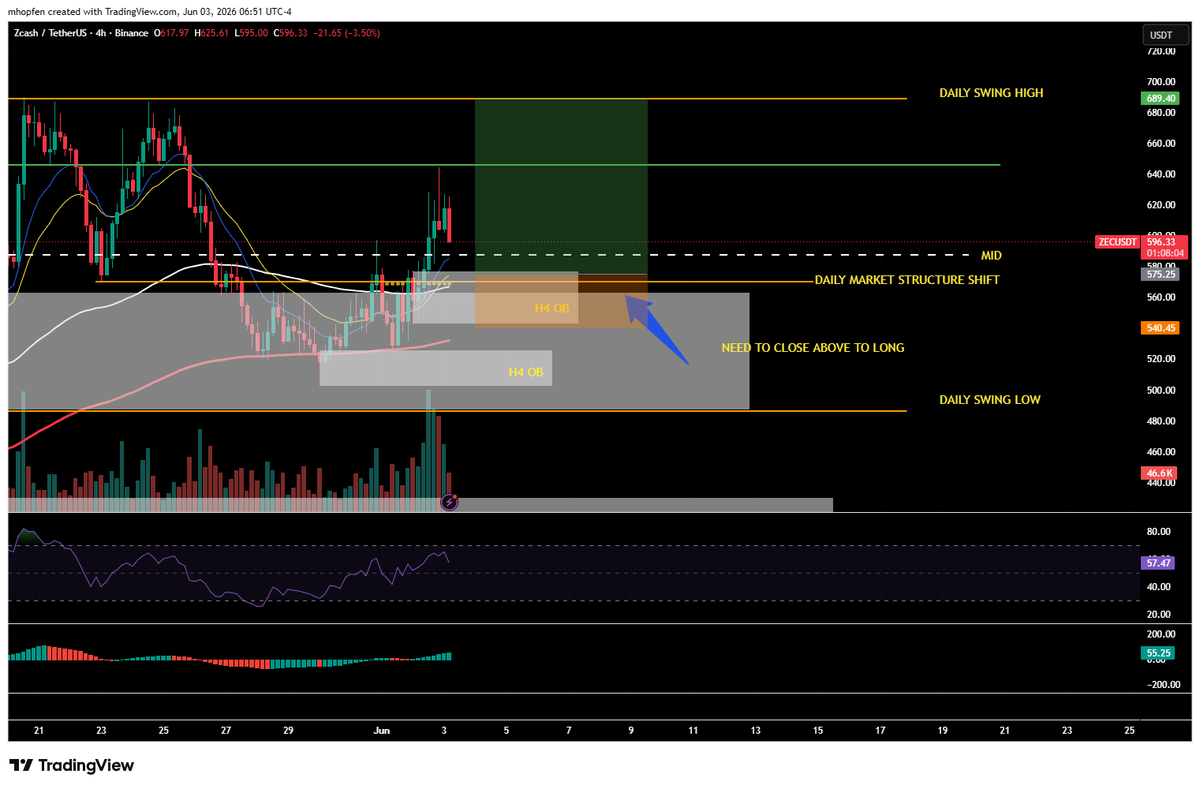Click the 480.00 price axis label

tap(1161, 422)
